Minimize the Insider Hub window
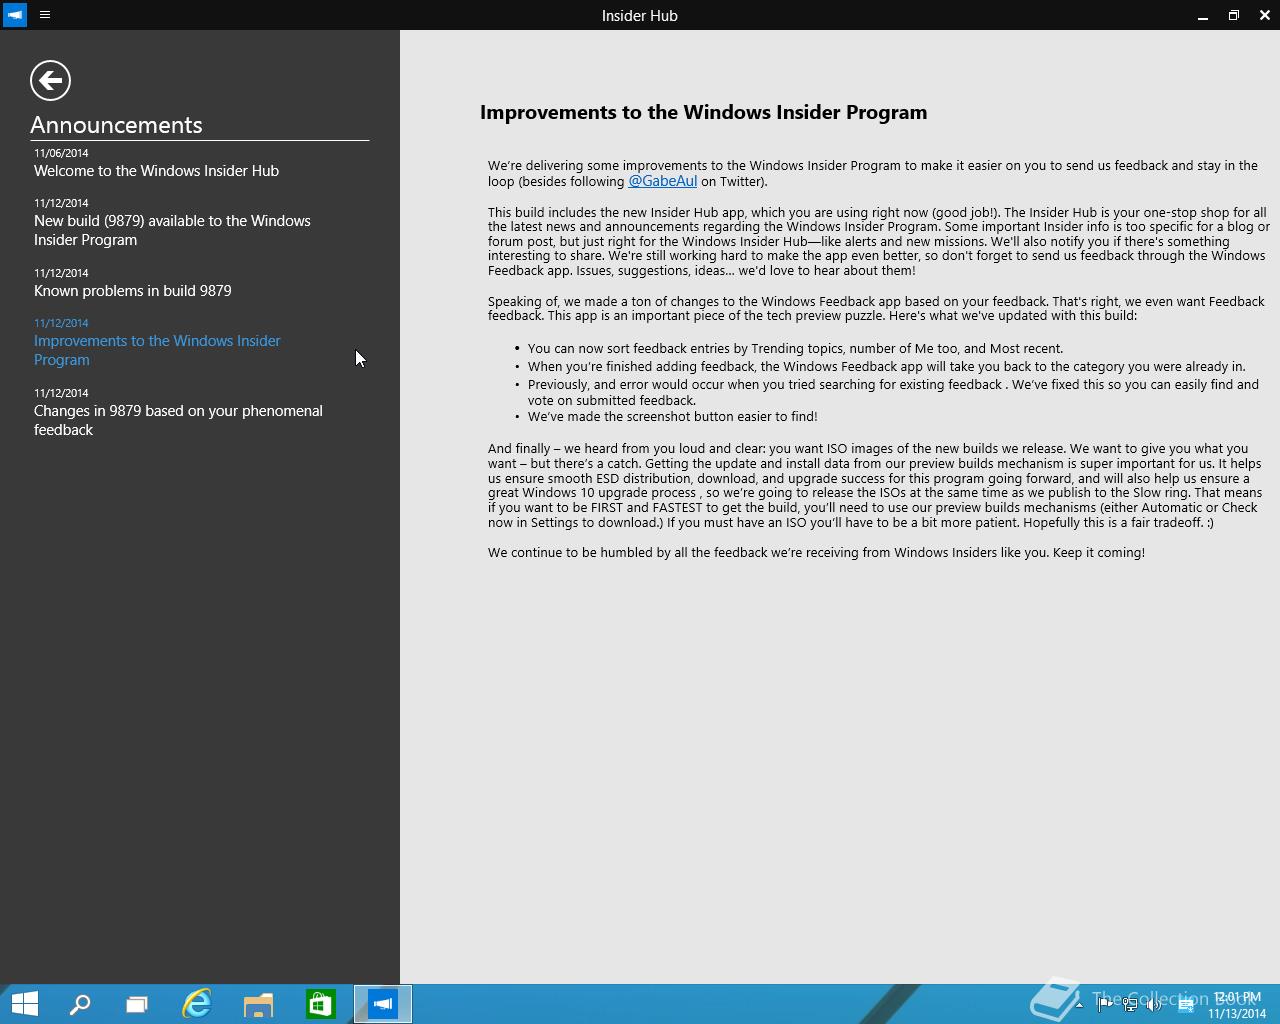Image resolution: width=1280 pixels, height=1024 pixels. (1203, 15)
